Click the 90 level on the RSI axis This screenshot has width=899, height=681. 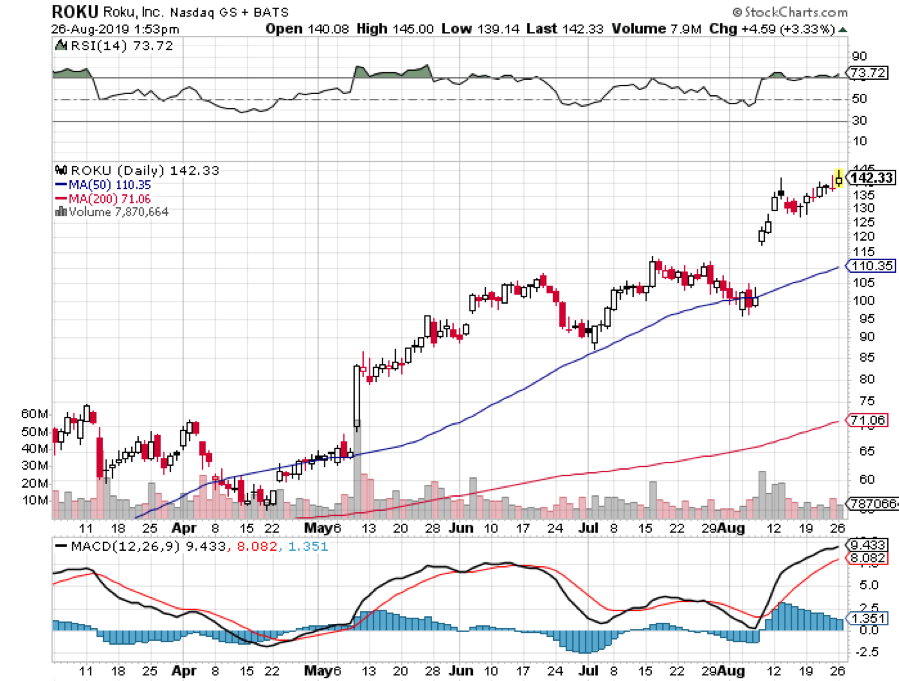pyautogui.click(x=859, y=56)
